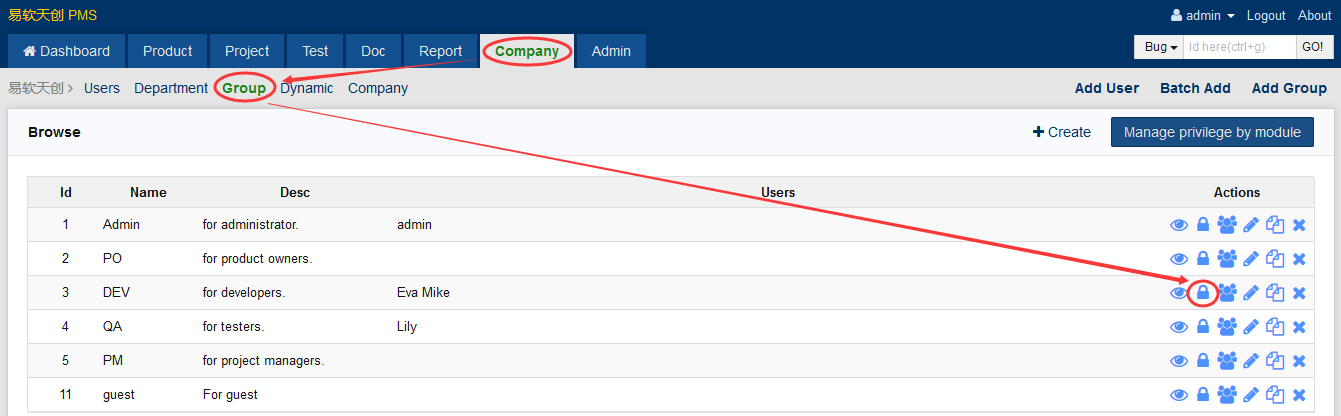Open the Dashboard tab
Viewport: 1341px width, 416px height.
(x=67, y=51)
